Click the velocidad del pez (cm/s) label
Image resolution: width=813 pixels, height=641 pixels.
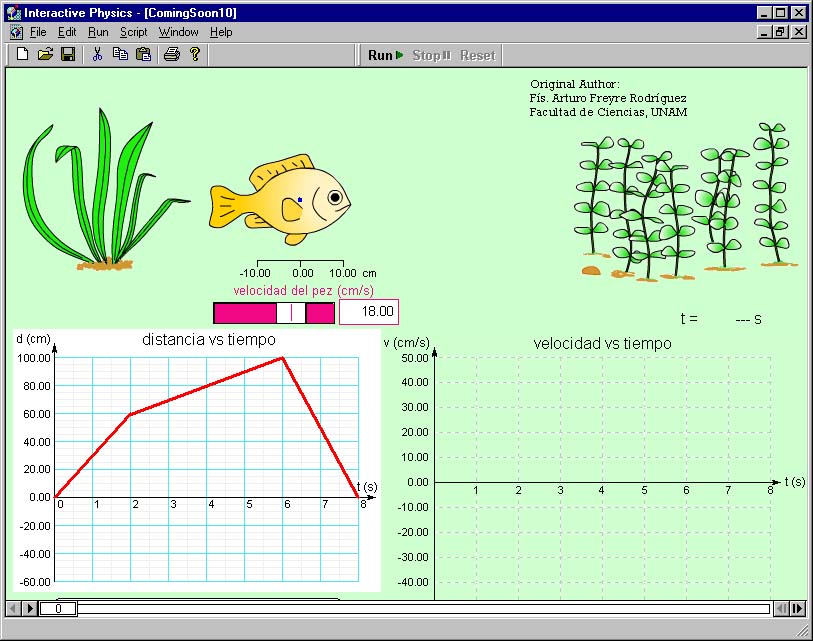click(x=303, y=290)
